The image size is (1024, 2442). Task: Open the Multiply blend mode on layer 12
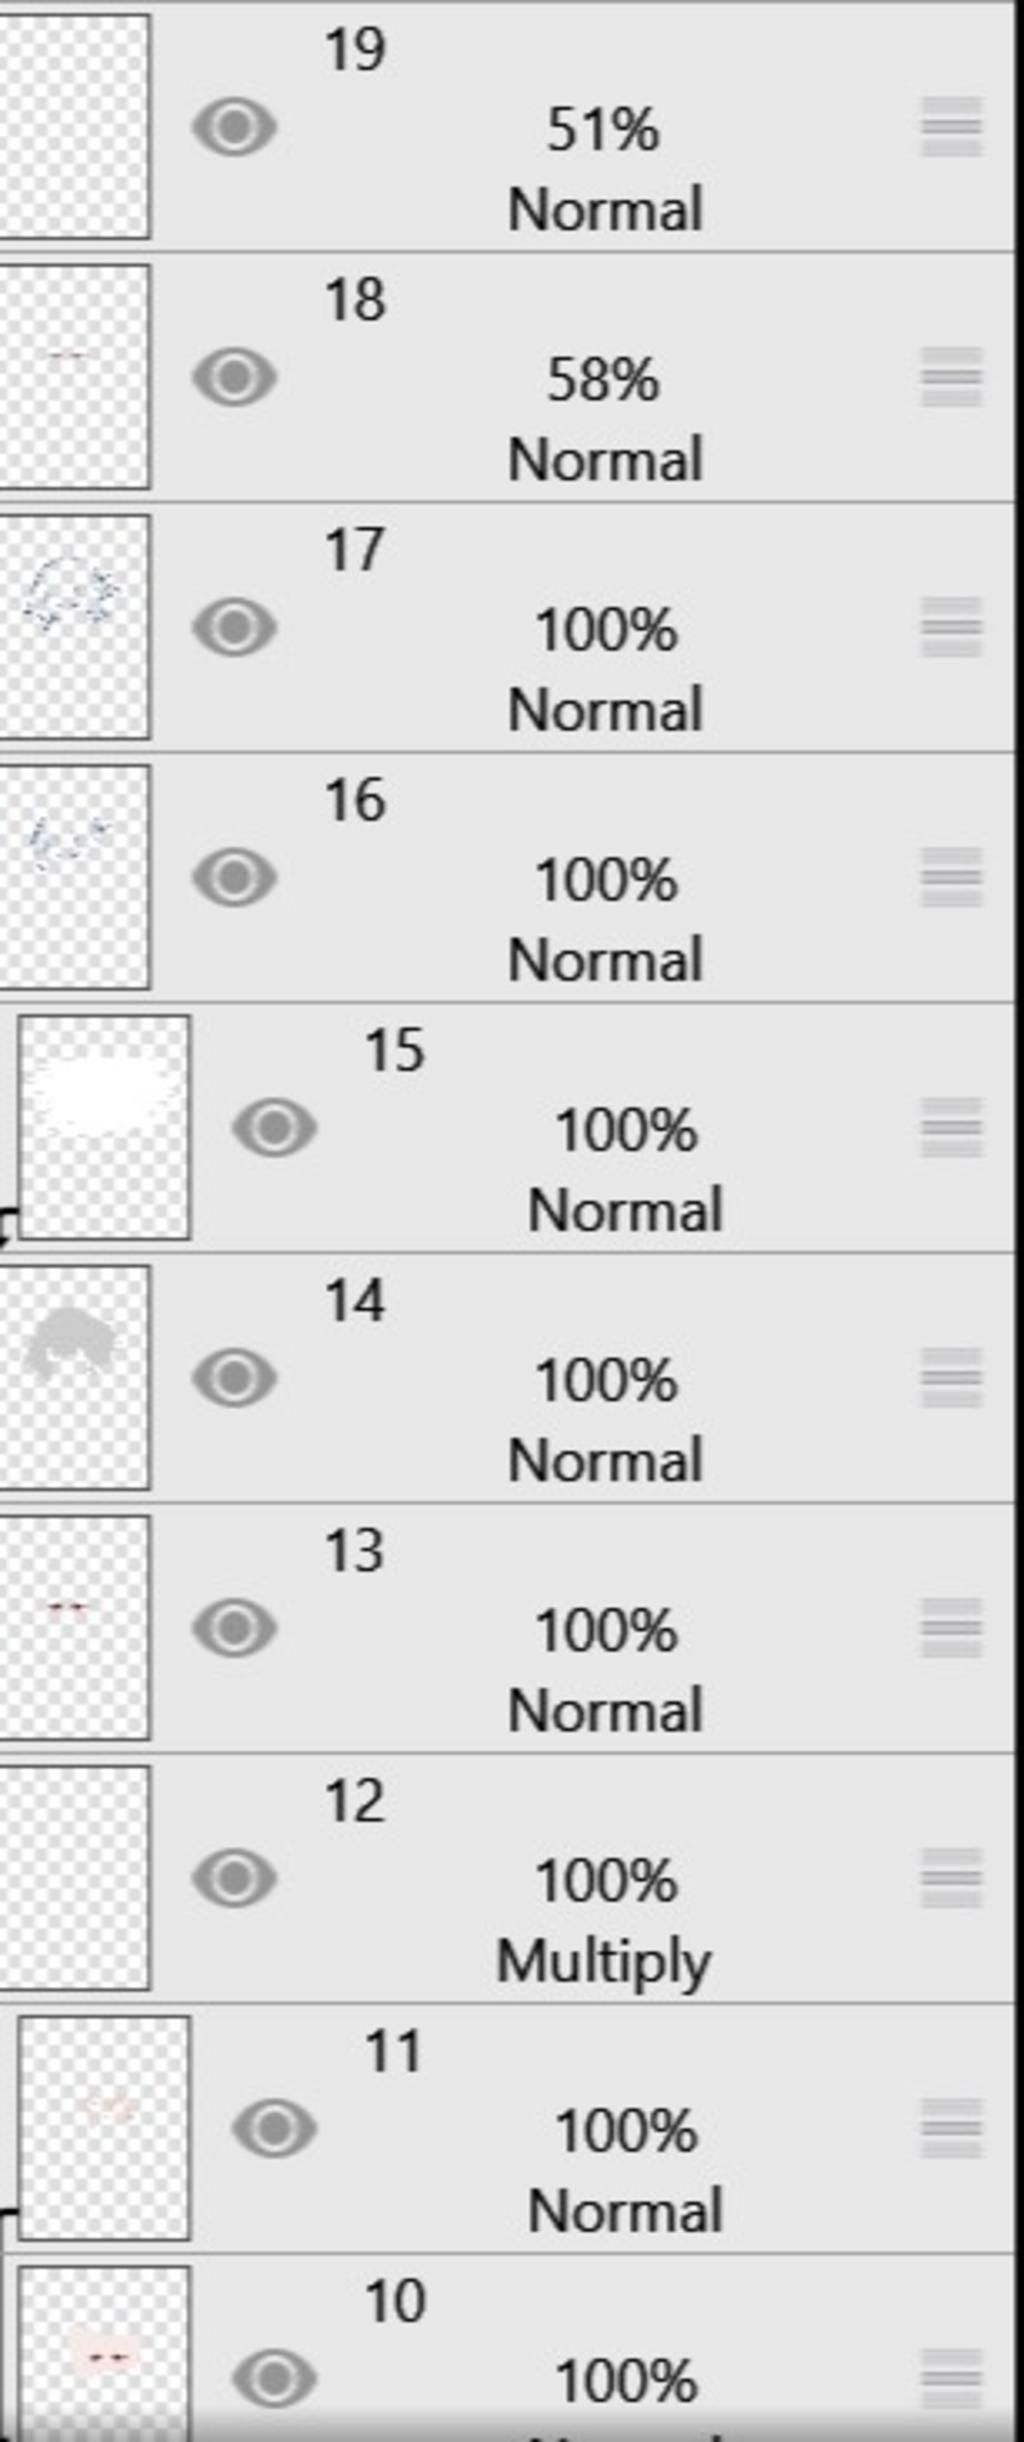(604, 1961)
